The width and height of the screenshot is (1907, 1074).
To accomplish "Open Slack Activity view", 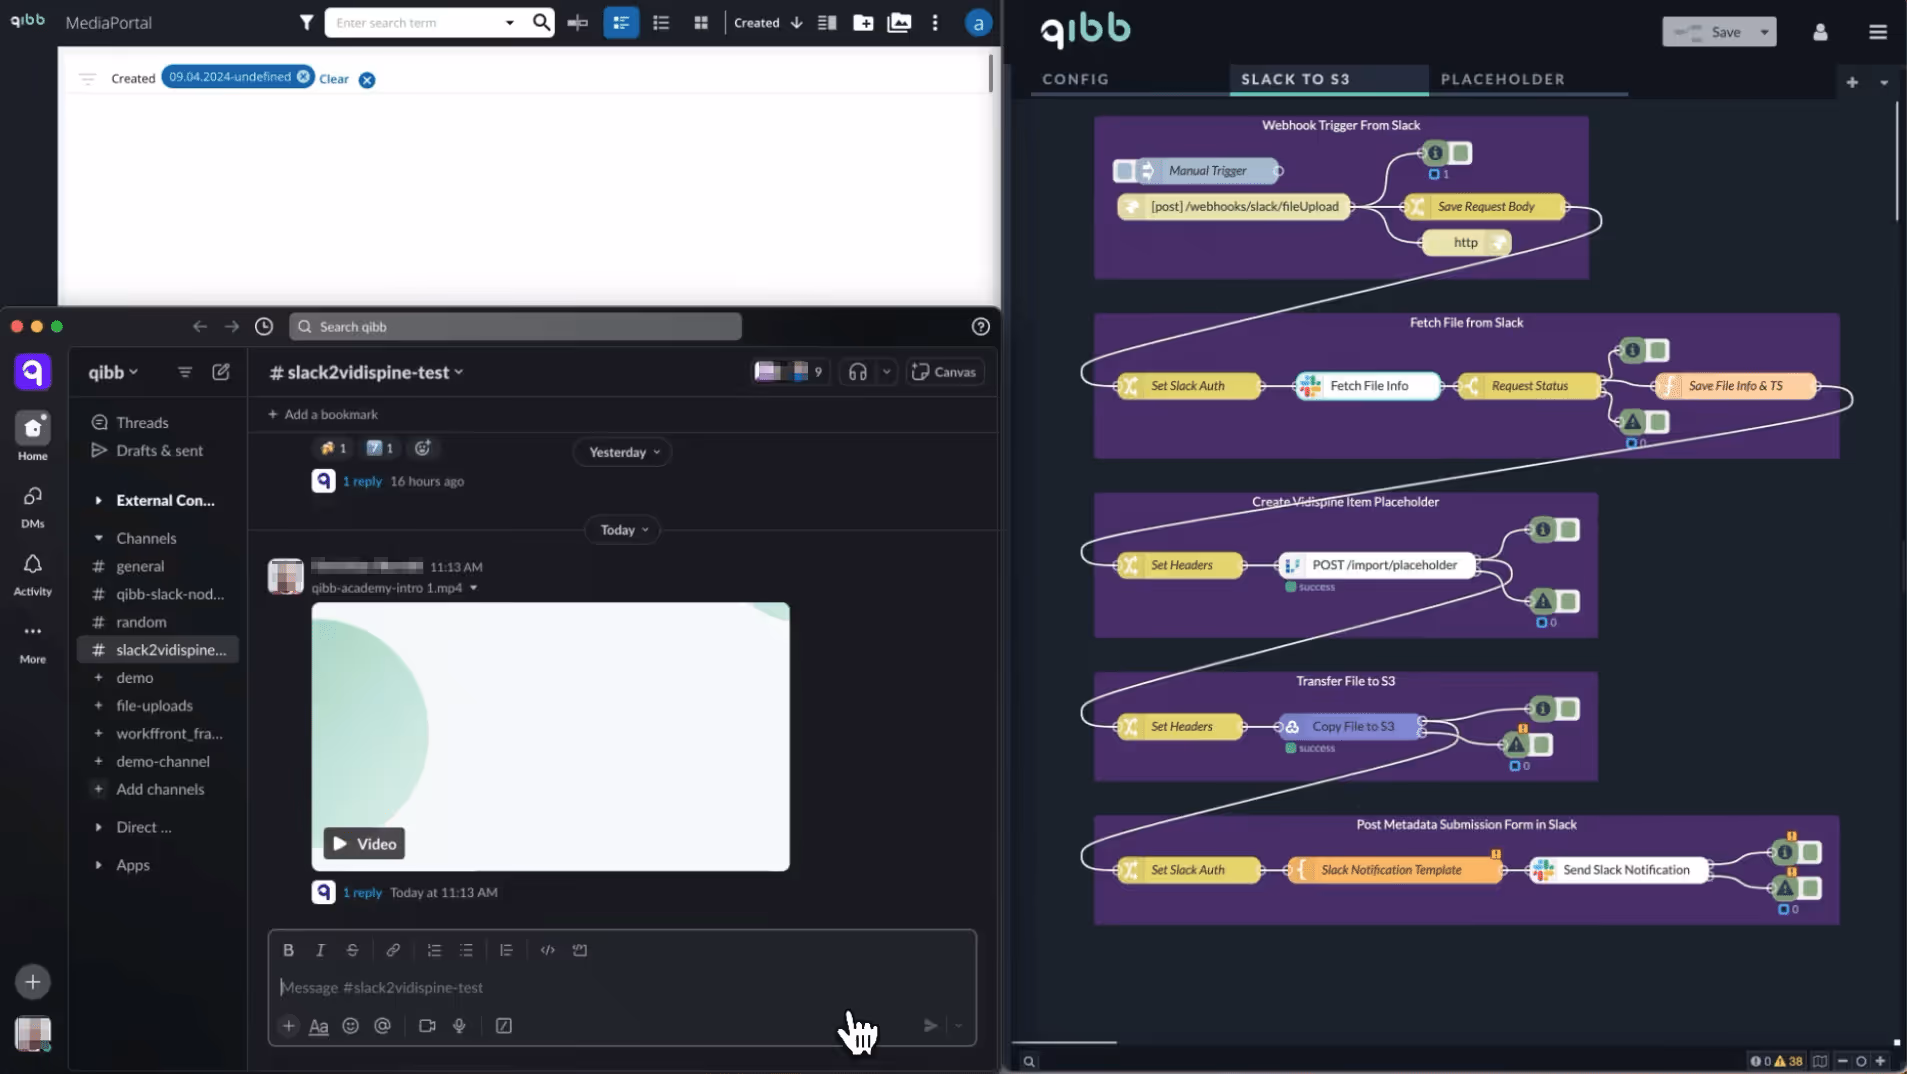I will pos(32,575).
